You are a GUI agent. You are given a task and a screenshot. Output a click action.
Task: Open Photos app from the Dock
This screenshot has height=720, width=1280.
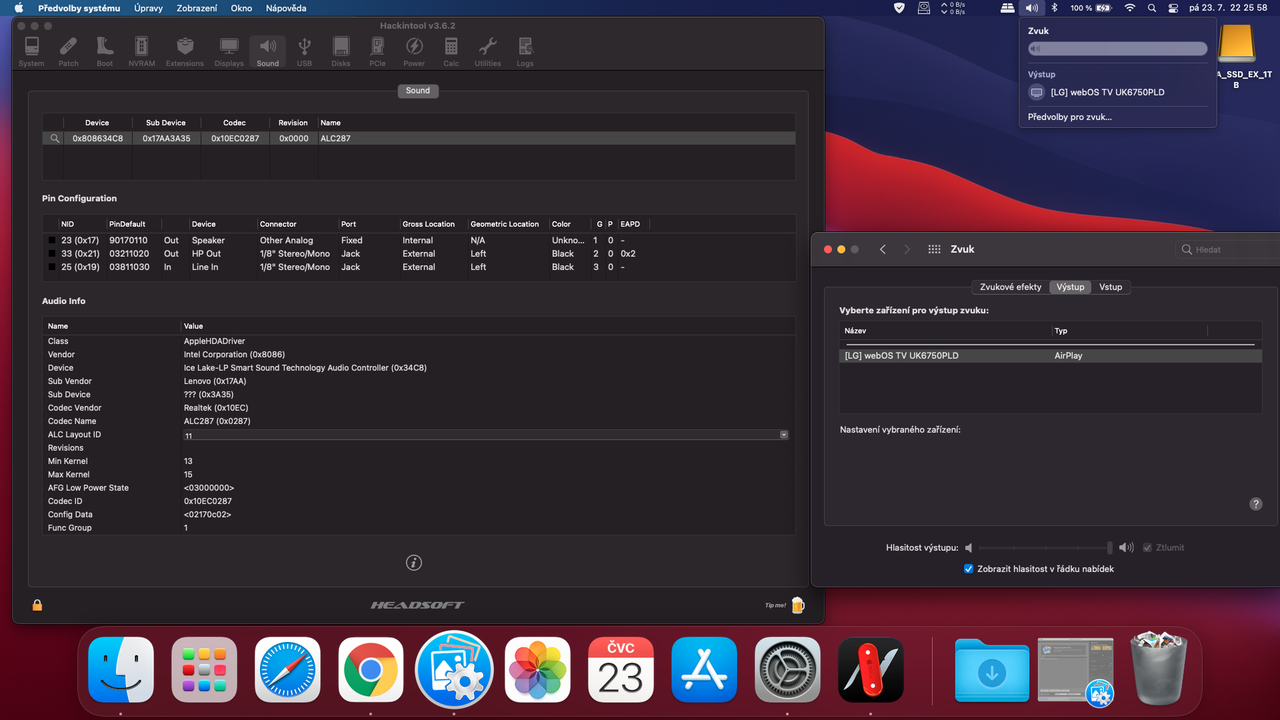coord(537,669)
